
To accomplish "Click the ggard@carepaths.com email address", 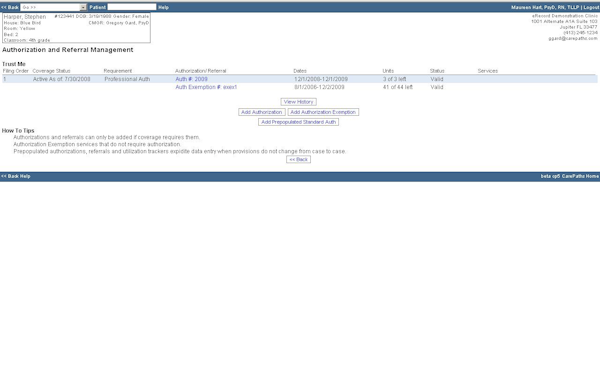I will 573,39.
